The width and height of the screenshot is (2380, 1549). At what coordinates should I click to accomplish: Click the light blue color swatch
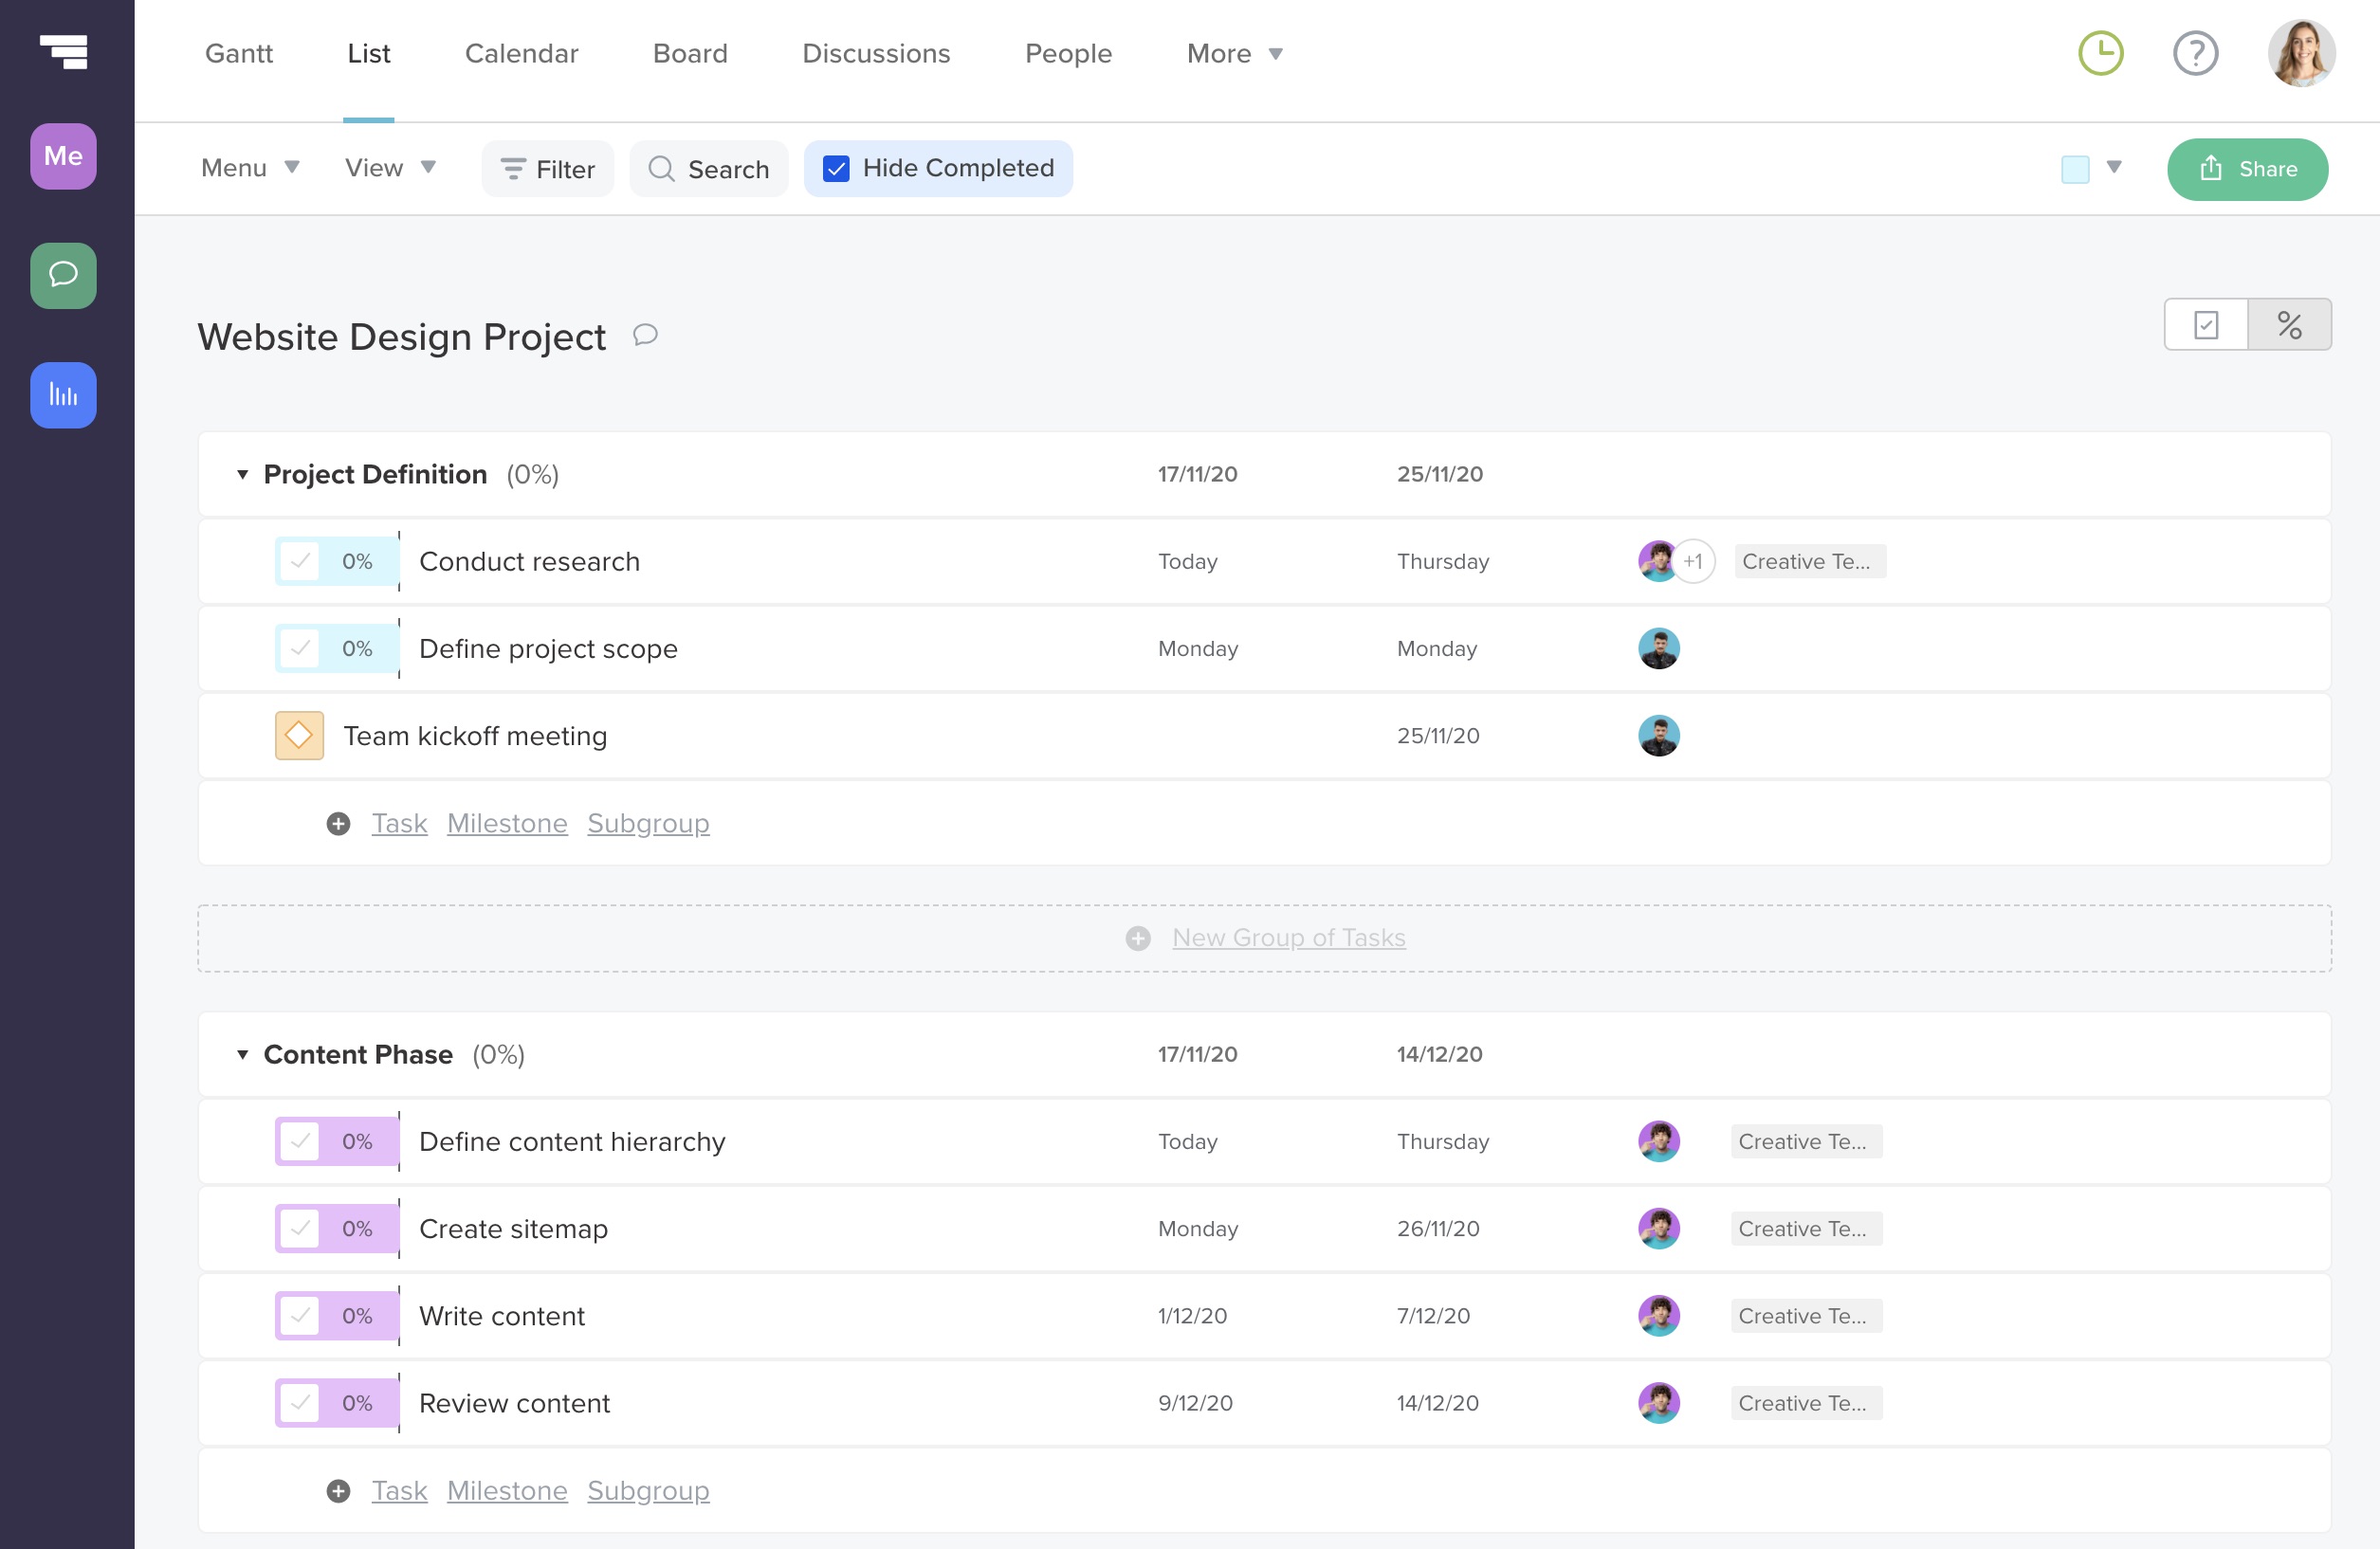2074,169
